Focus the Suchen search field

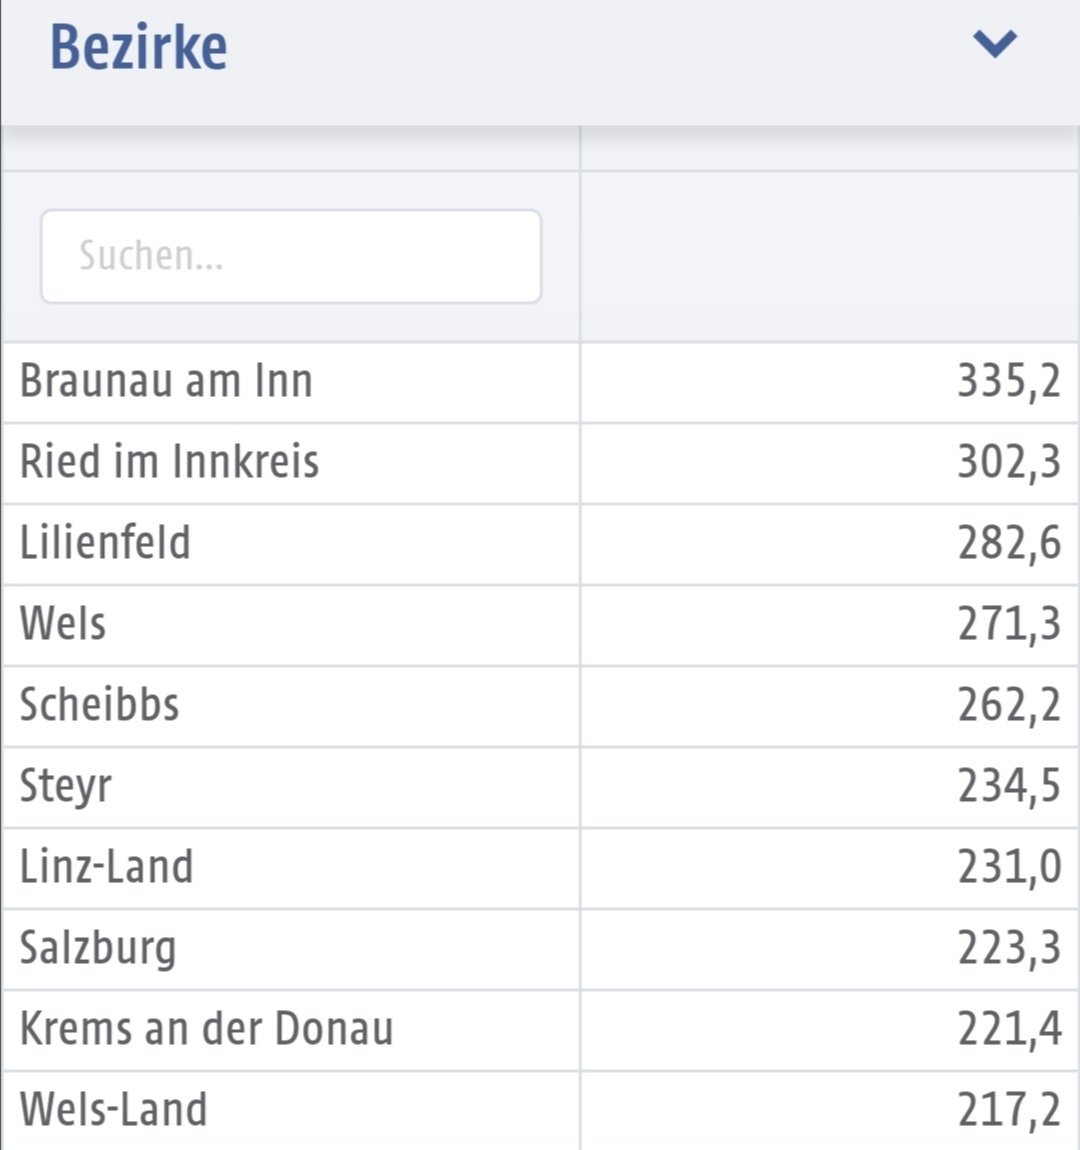click(291, 256)
